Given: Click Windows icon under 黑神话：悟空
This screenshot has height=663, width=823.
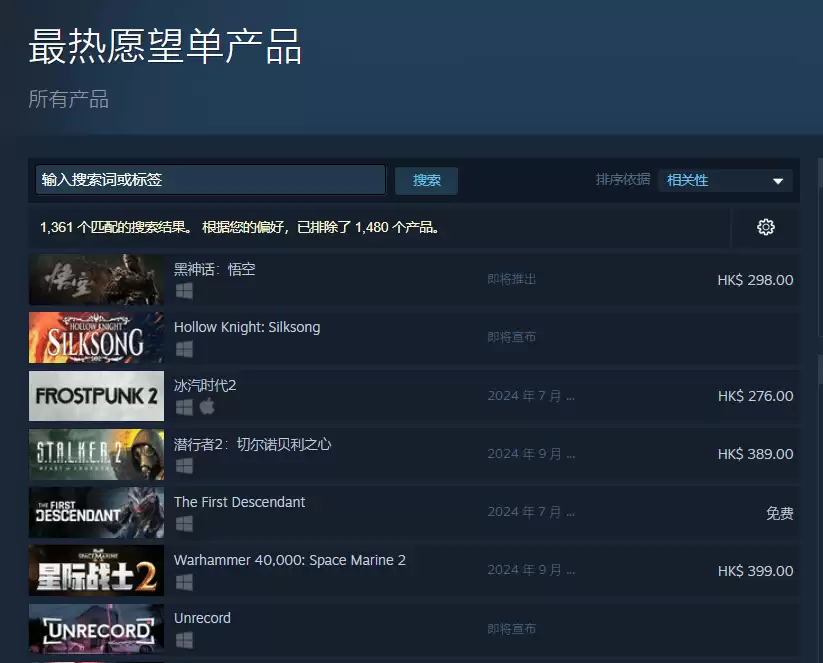Looking at the screenshot, I should coord(184,290).
